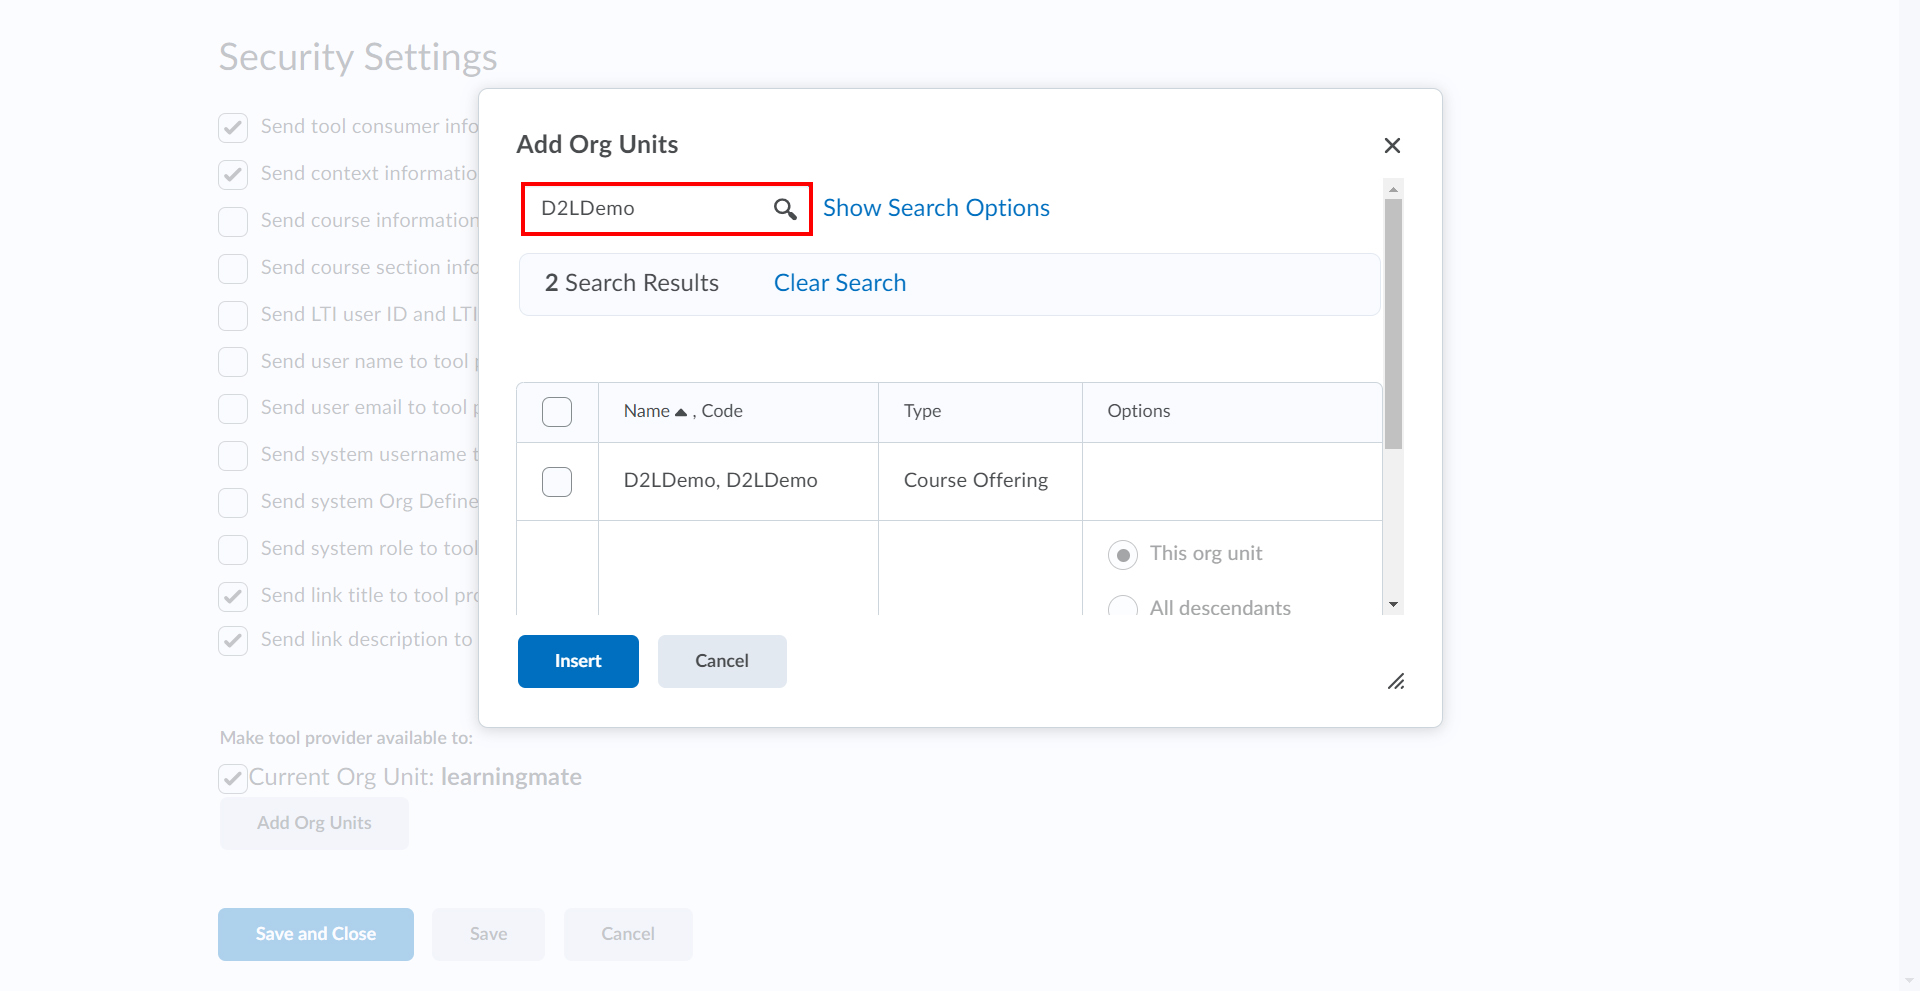Click the Save button
Viewport: 1920px width, 991px height.
[488, 935]
